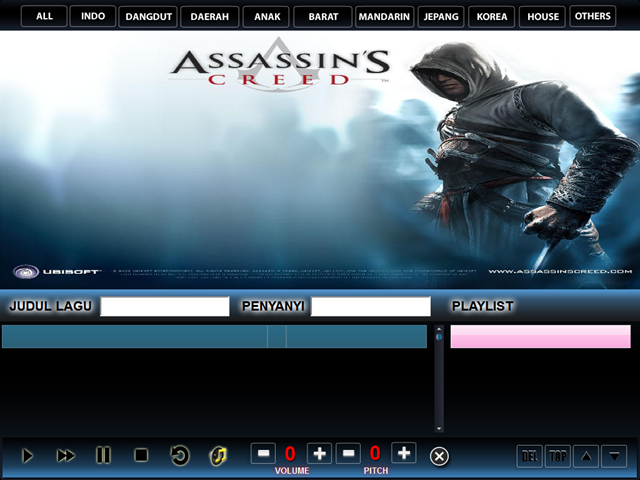Raise pitch with the plus button

coord(404,453)
